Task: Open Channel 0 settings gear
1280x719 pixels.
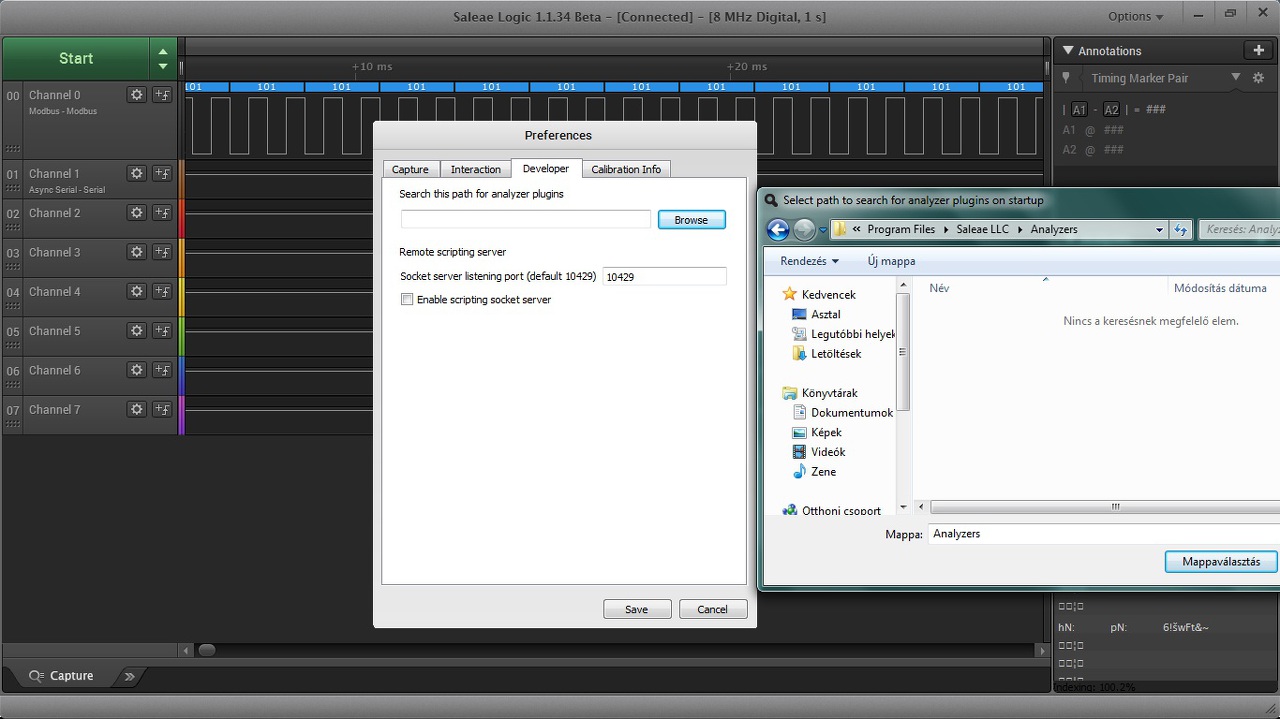Action: tap(137, 95)
